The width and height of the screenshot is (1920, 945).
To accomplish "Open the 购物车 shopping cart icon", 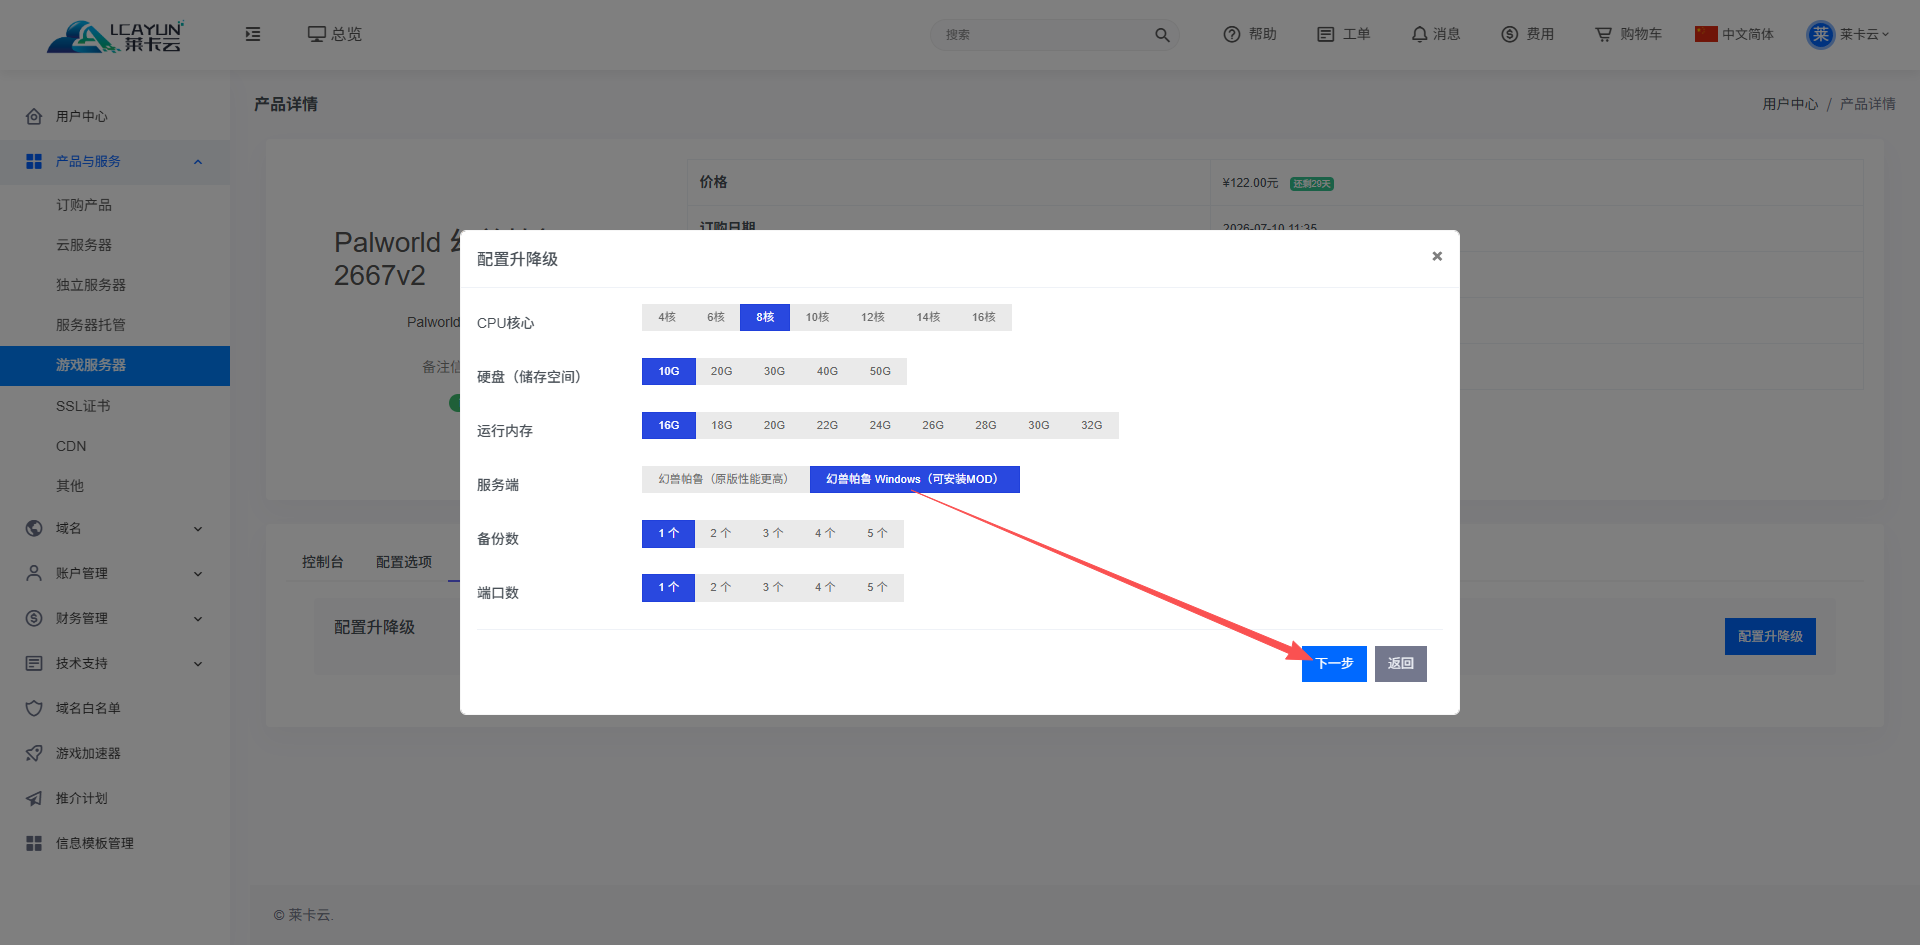I will coord(1604,34).
